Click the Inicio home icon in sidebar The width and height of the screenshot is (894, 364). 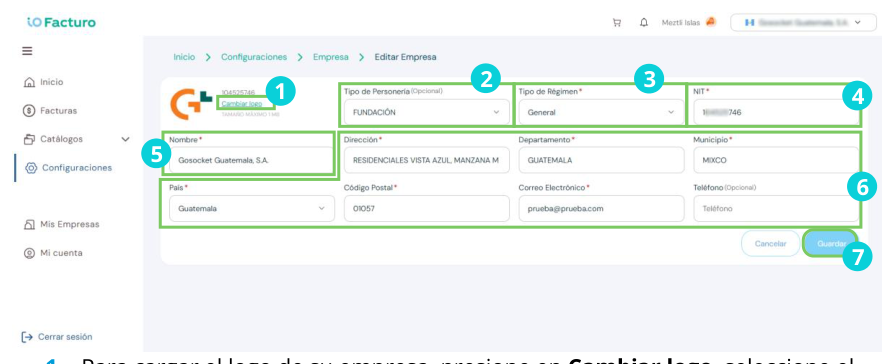coord(29,83)
